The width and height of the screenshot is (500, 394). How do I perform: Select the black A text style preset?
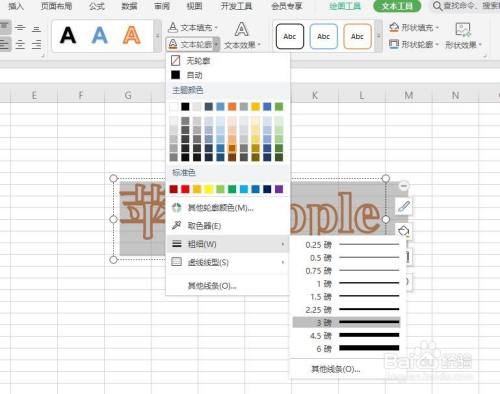(68, 35)
